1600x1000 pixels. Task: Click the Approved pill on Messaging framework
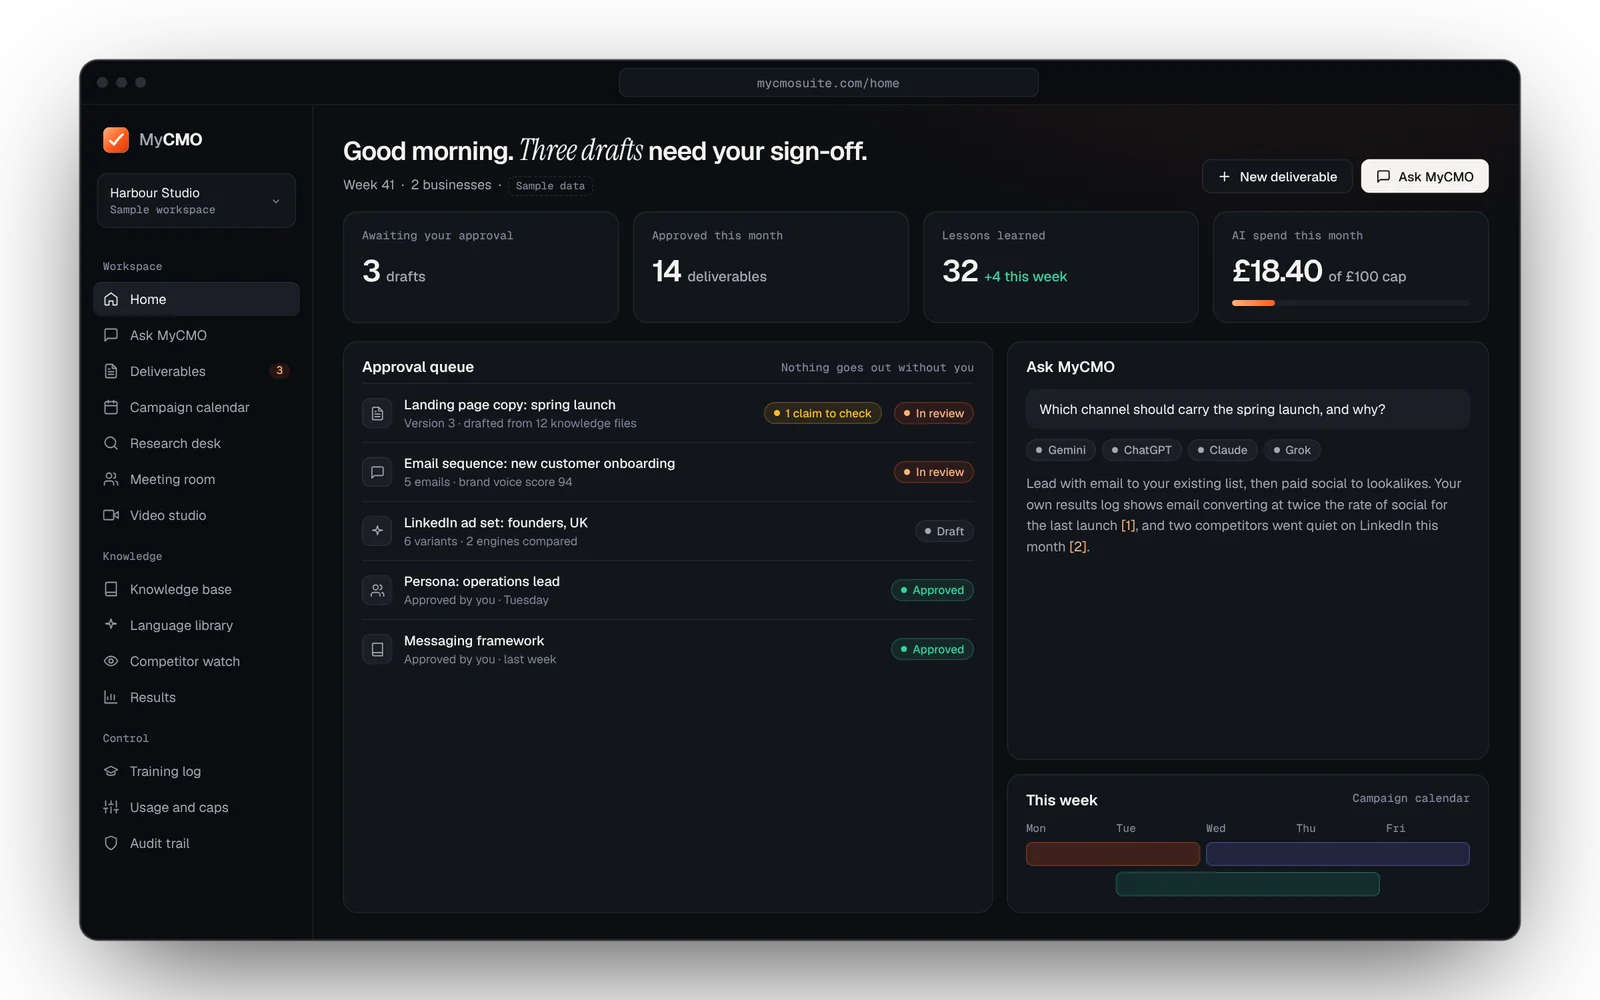(x=932, y=649)
